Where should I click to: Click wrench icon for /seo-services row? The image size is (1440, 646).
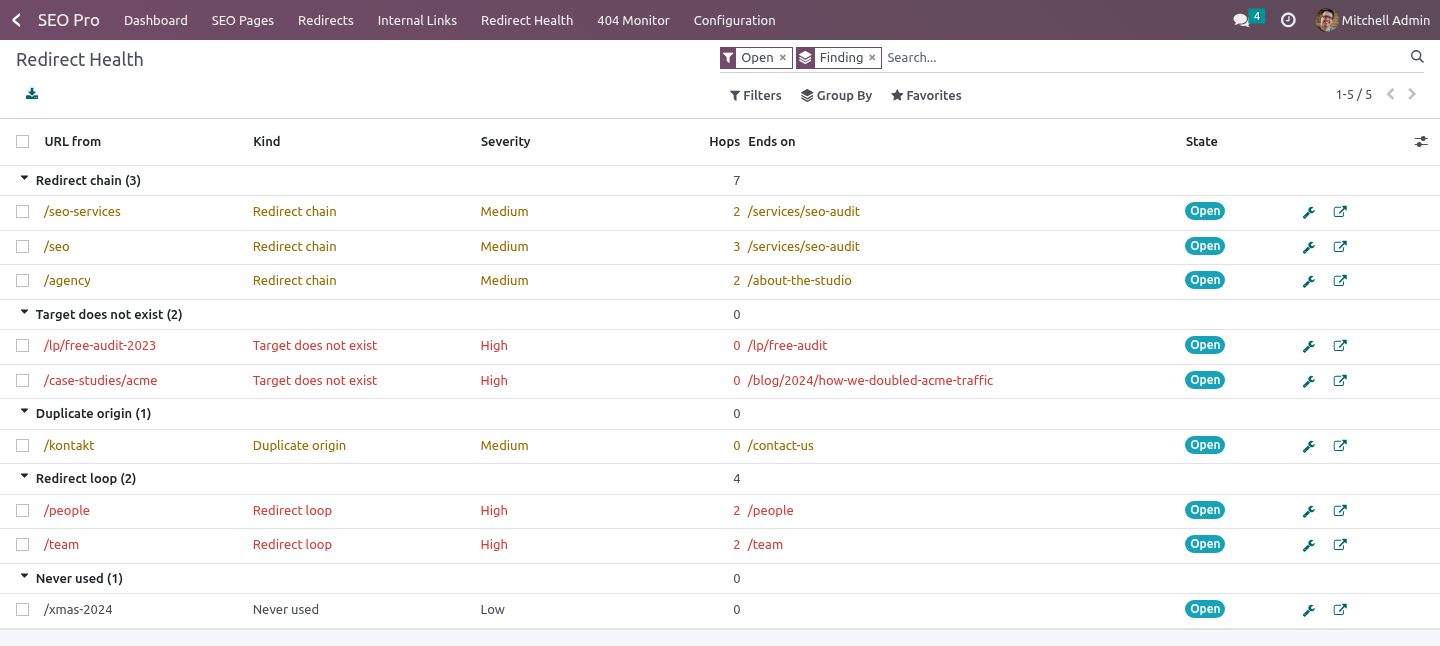[x=1308, y=212]
